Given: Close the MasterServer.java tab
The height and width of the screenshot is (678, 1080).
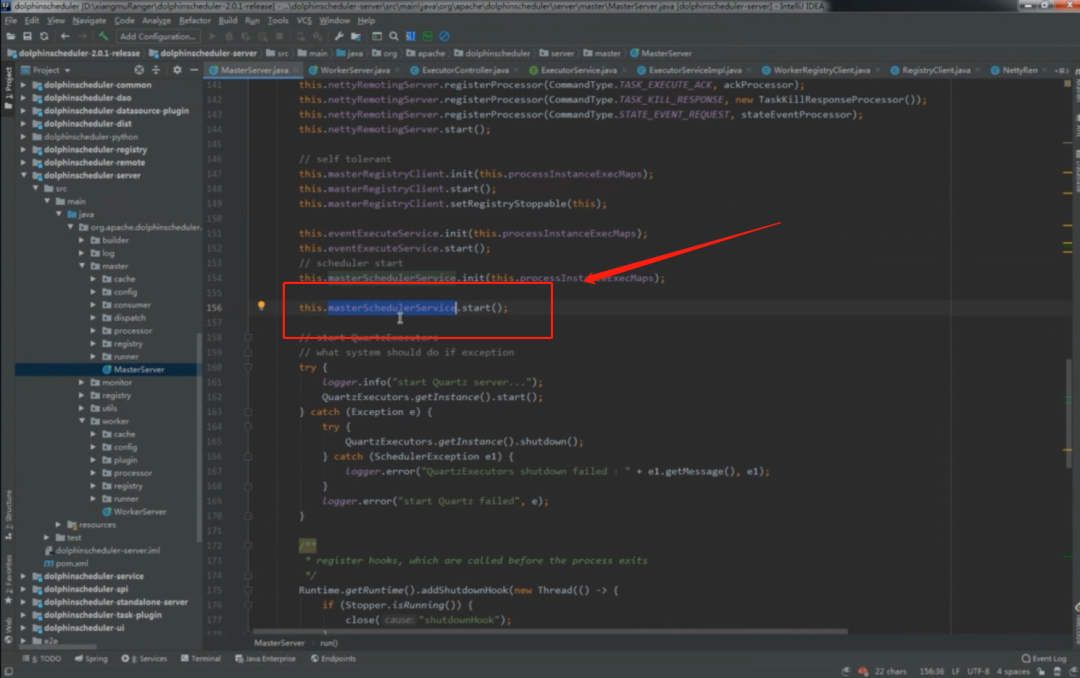Looking at the screenshot, I should tap(296, 70).
